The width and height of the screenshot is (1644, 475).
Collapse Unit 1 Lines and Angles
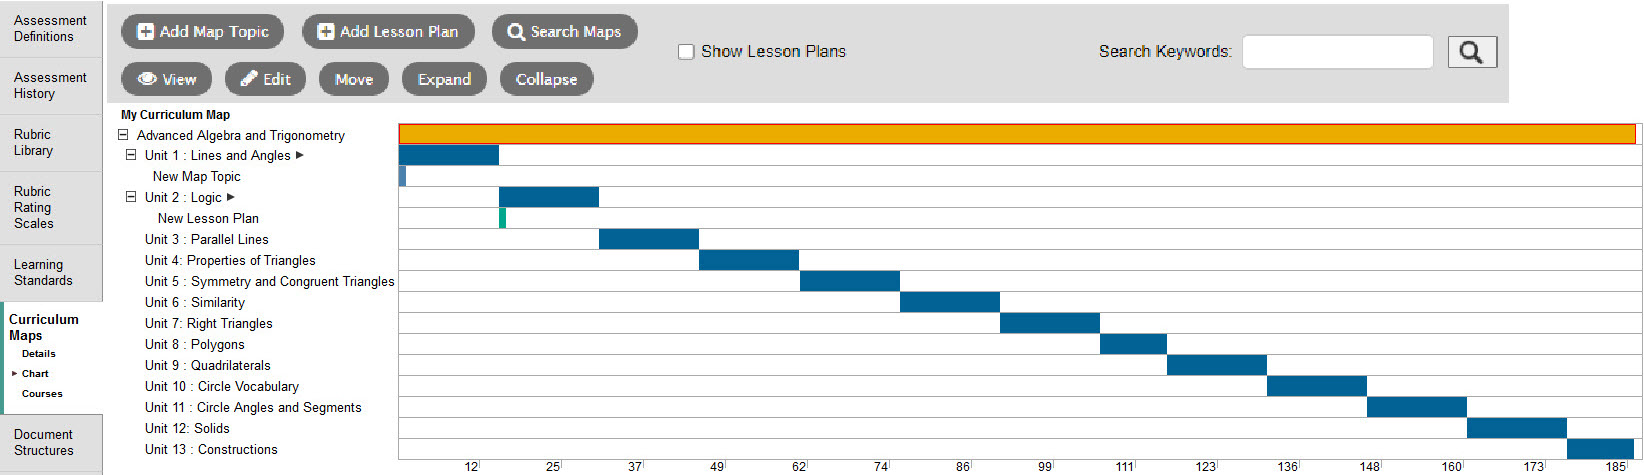131,155
